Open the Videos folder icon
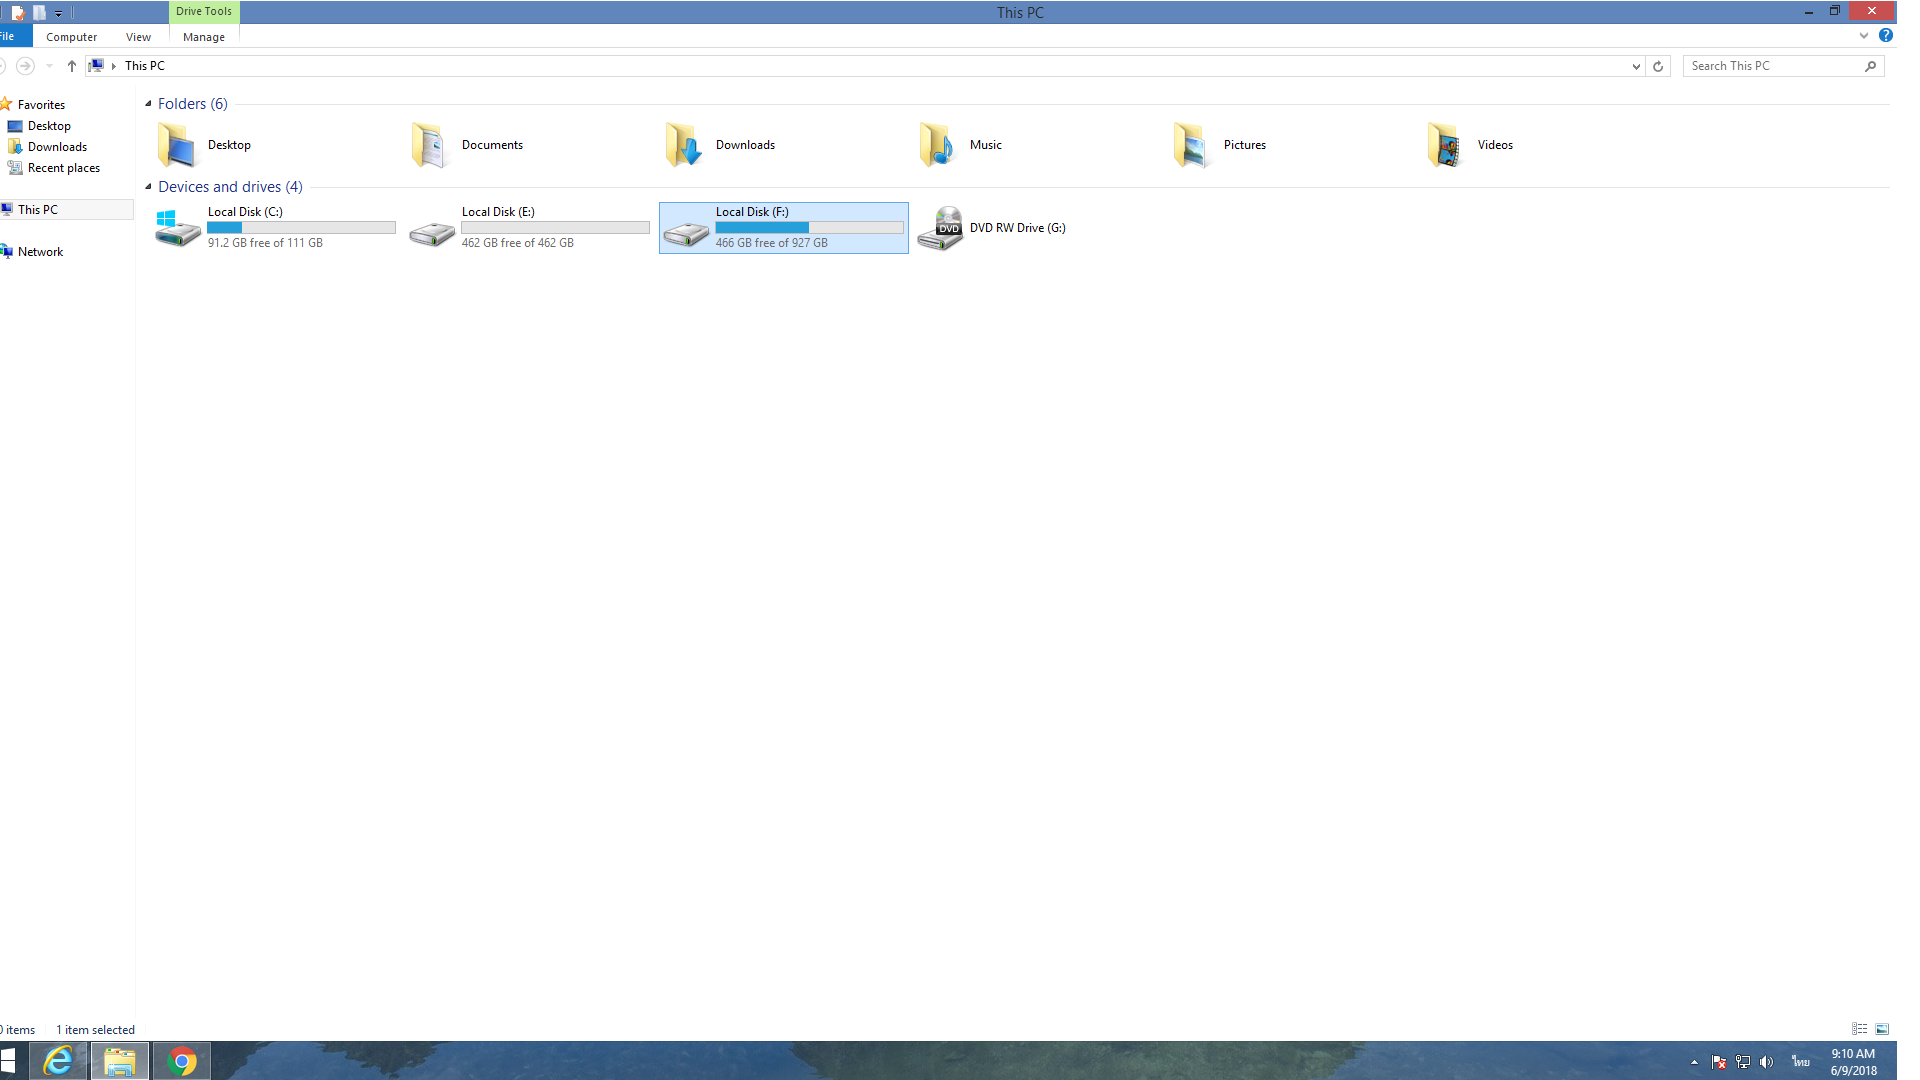 click(x=1446, y=145)
